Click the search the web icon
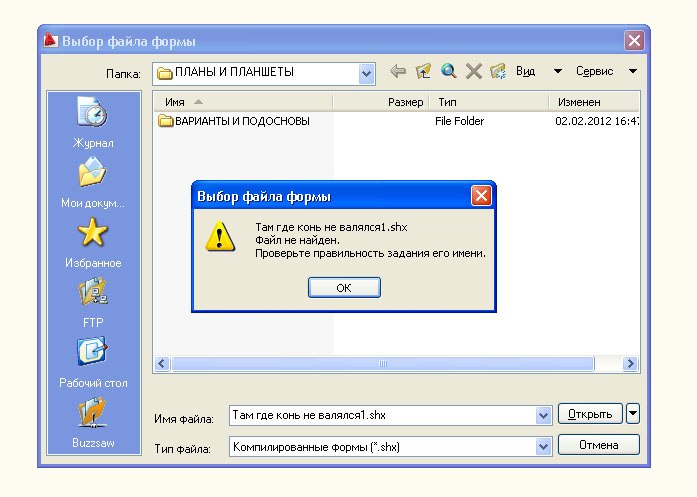 (x=448, y=72)
